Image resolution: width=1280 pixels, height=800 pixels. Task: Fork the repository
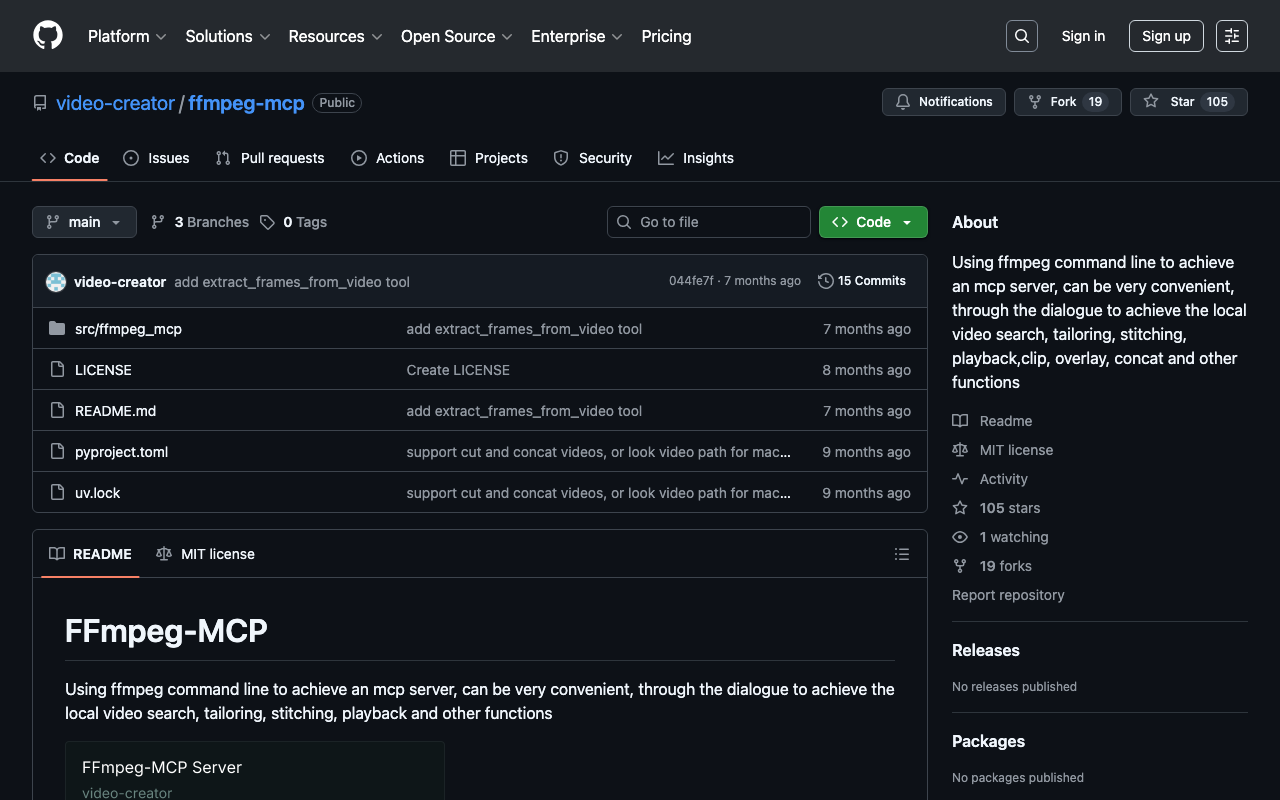click(1053, 102)
